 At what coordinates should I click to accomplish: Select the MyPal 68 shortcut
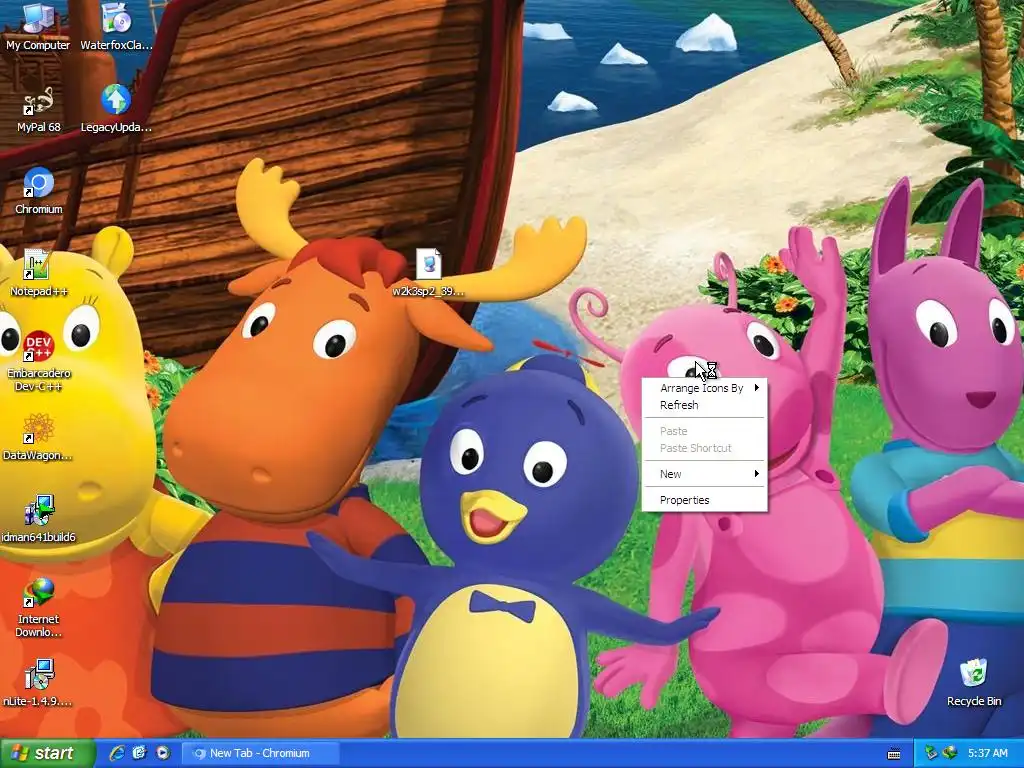tap(38, 108)
